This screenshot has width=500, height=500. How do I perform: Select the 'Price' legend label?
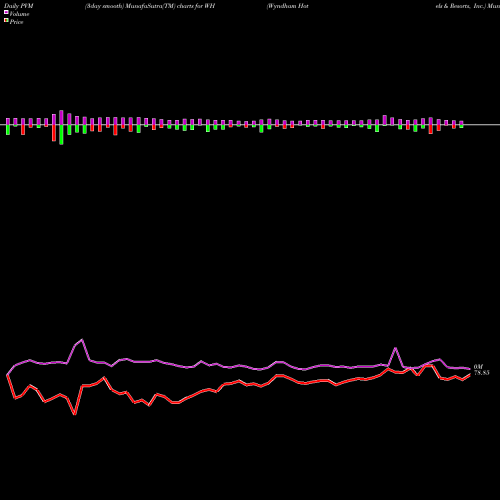pos(16,22)
